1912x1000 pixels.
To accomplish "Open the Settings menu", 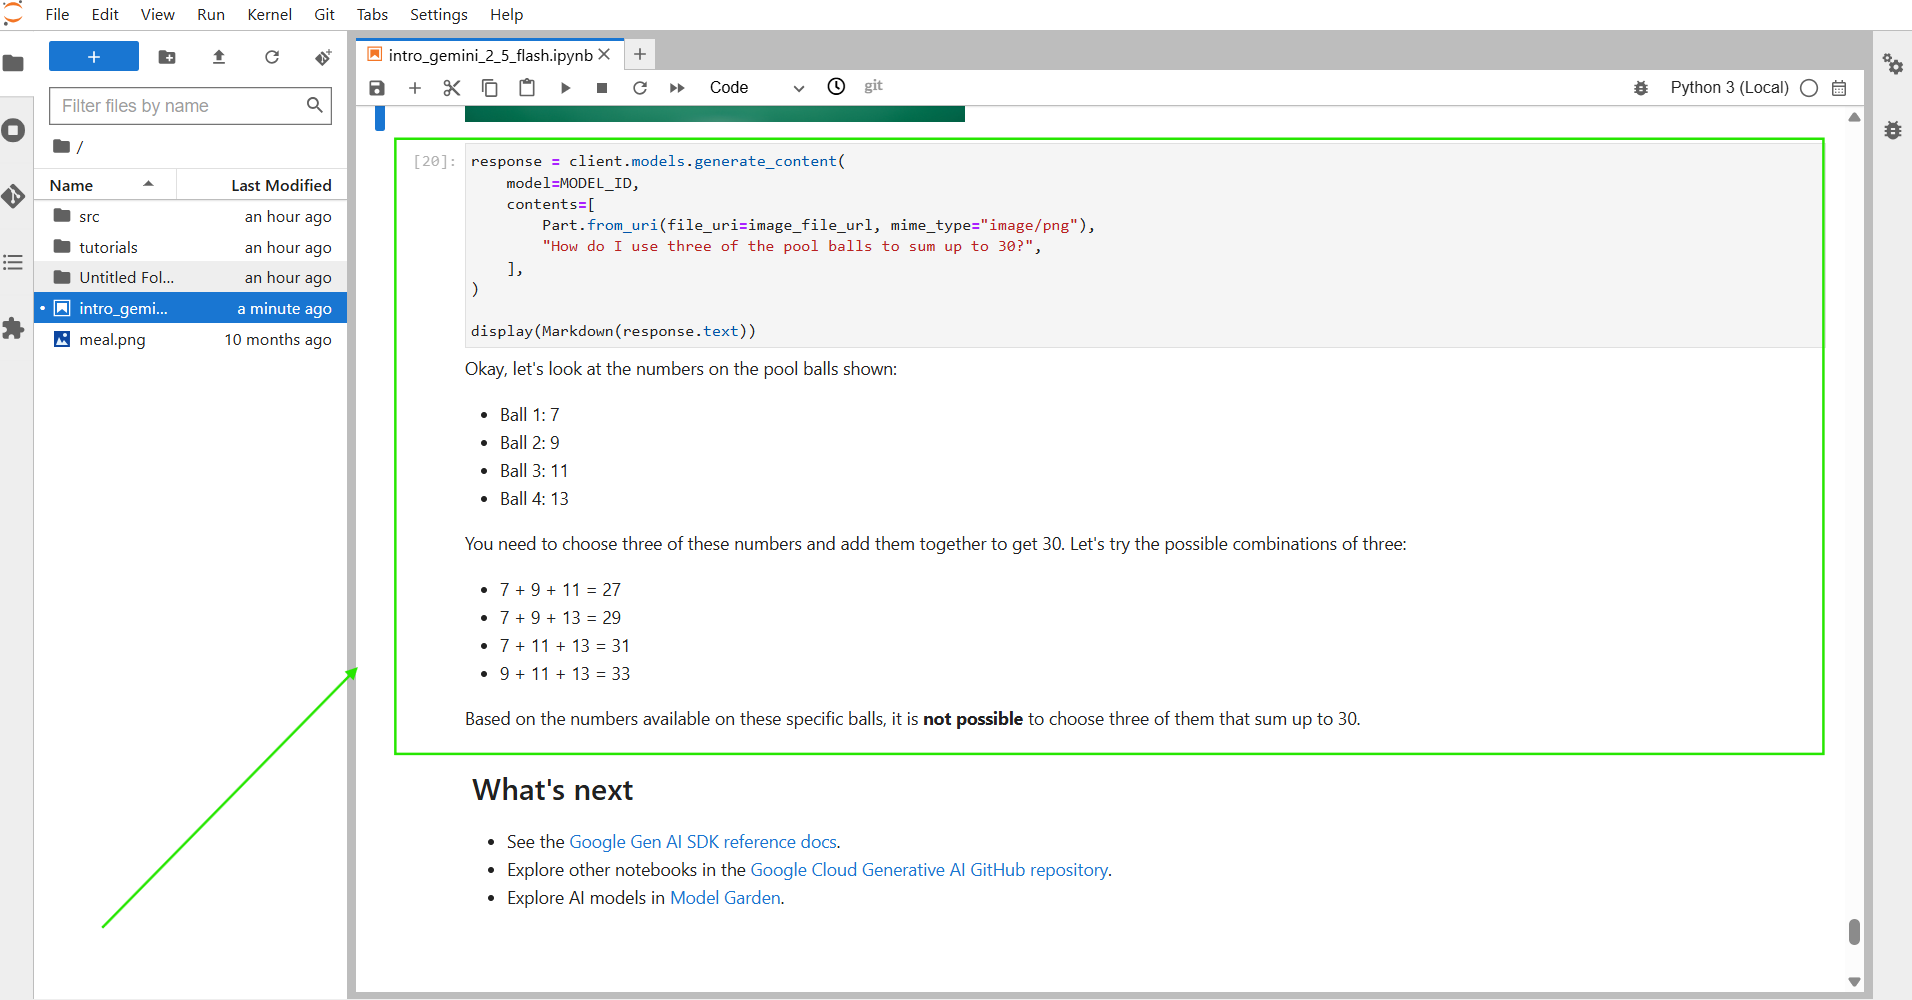I will click(438, 15).
